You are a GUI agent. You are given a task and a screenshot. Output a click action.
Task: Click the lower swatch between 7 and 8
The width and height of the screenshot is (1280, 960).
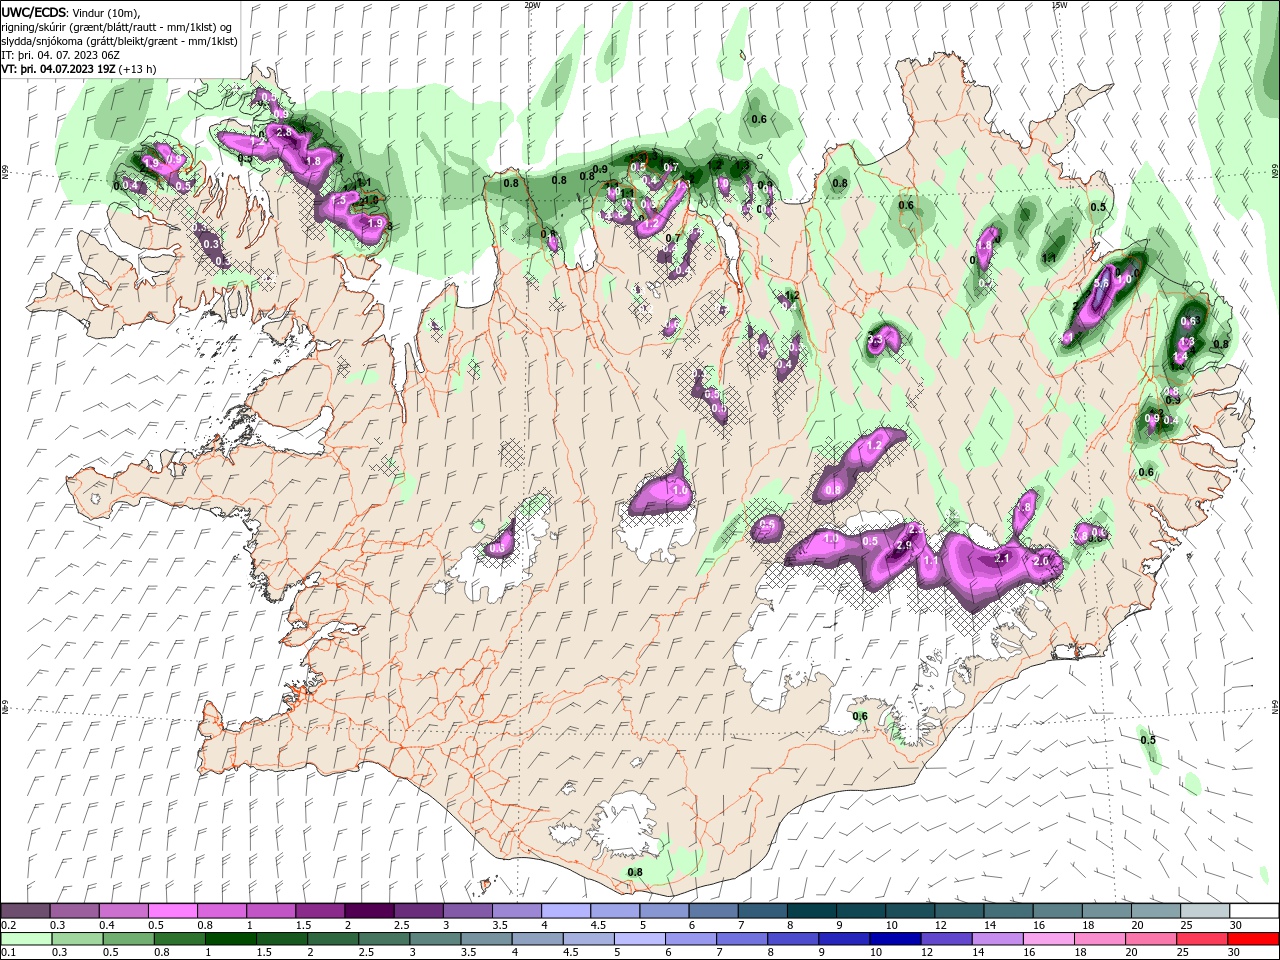(743, 939)
